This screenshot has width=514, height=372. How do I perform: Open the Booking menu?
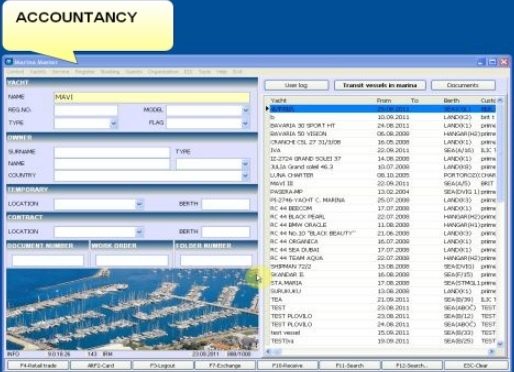tap(110, 72)
